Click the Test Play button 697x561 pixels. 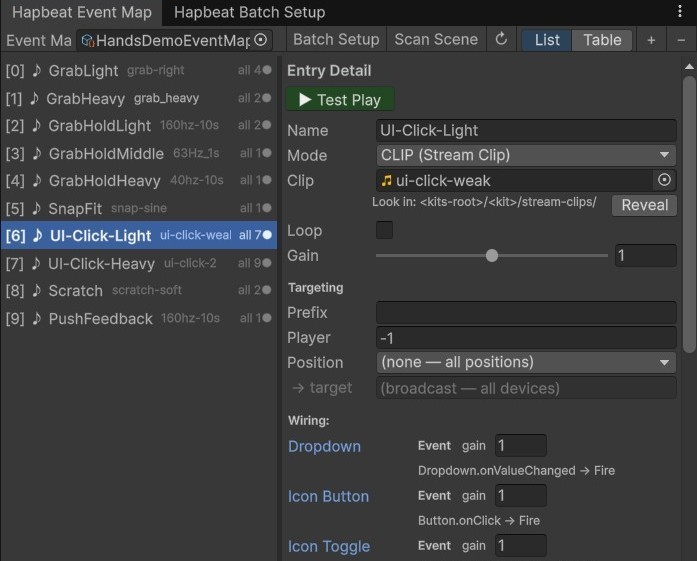(340, 99)
